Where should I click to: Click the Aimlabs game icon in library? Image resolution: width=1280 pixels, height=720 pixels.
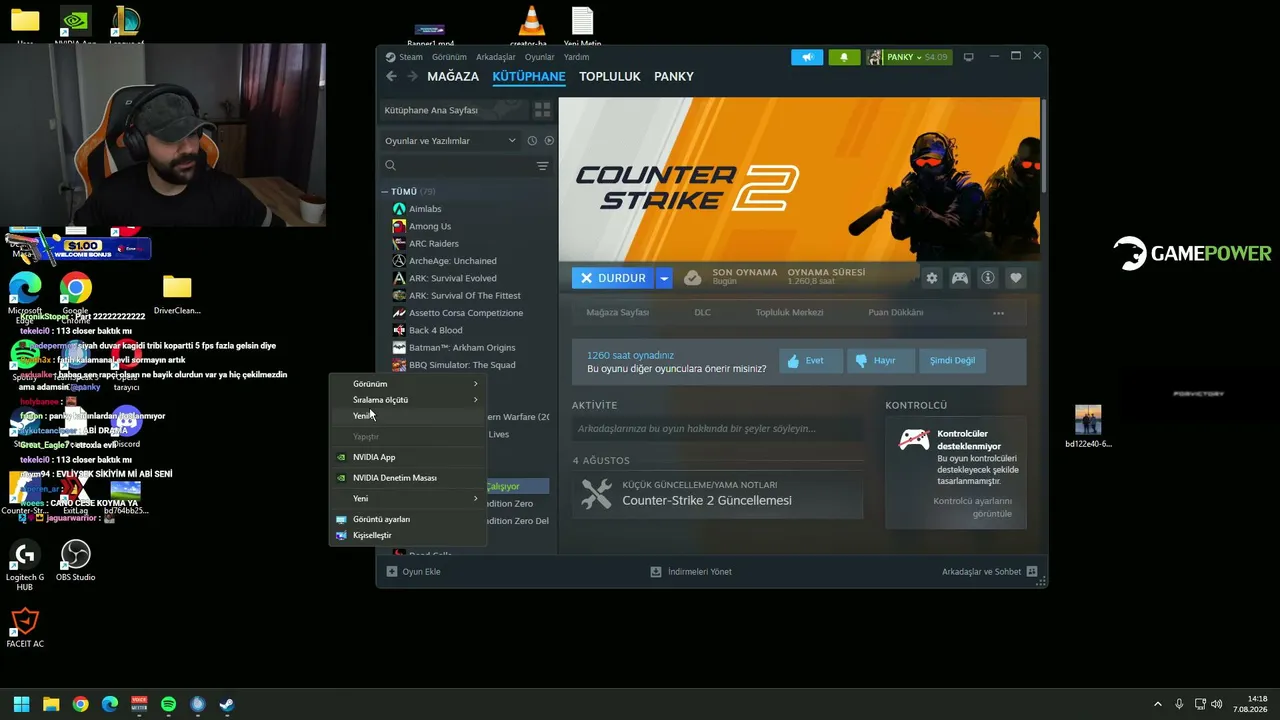[399, 209]
